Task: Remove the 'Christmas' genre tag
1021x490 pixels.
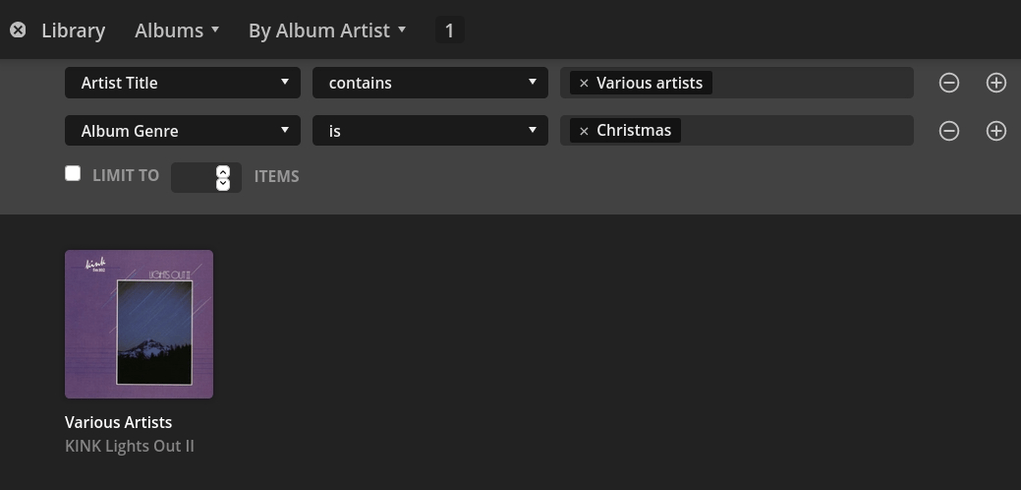Action: pyautogui.click(x=584, y=131)
